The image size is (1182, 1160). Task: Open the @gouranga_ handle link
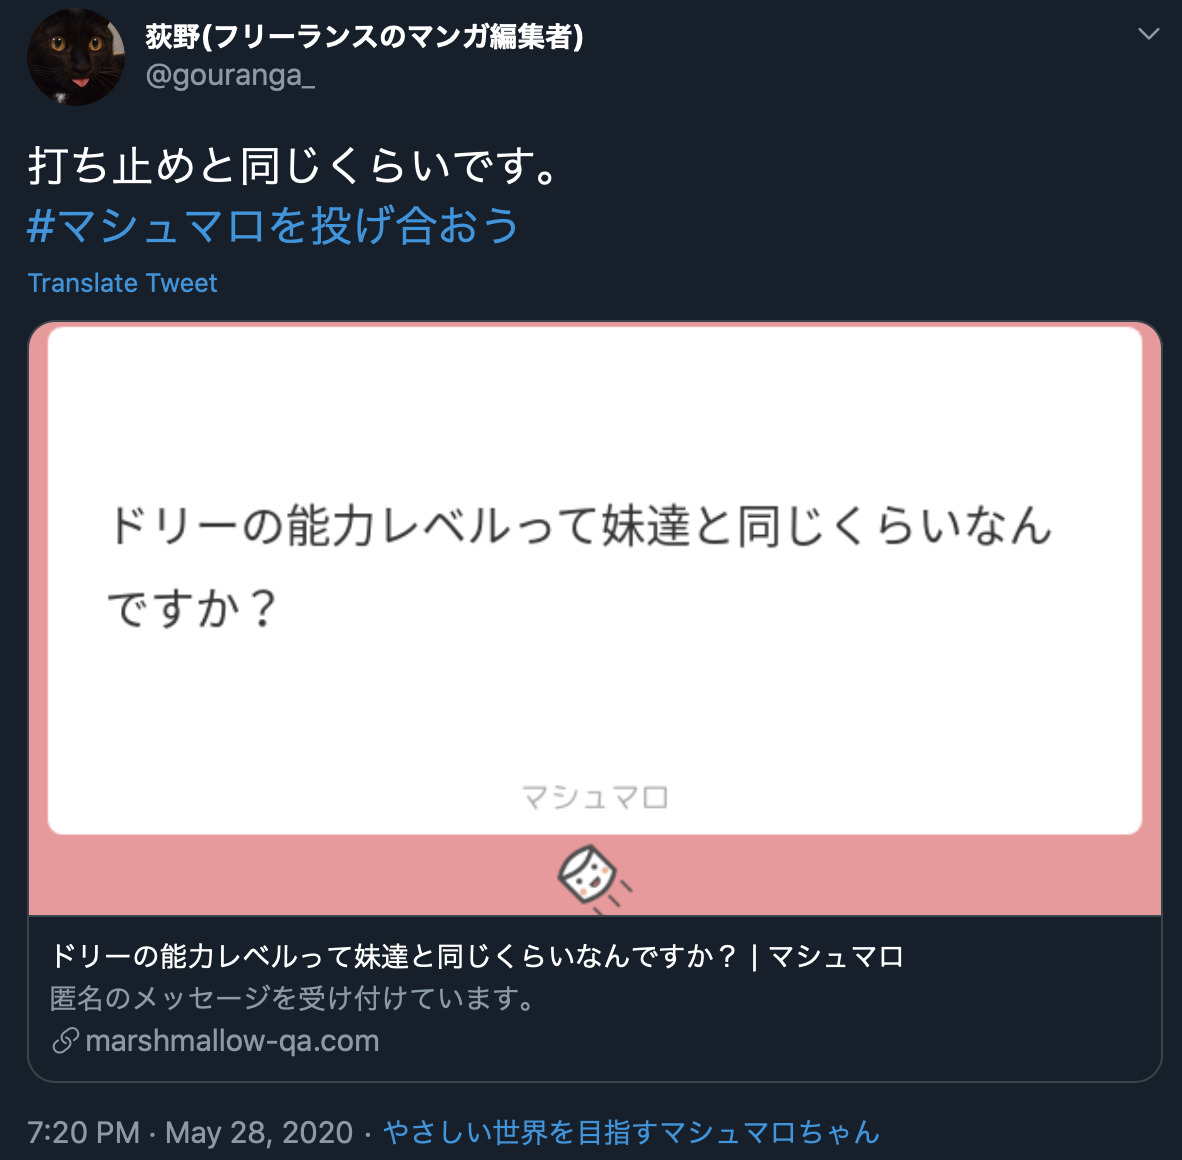(230, 75)
